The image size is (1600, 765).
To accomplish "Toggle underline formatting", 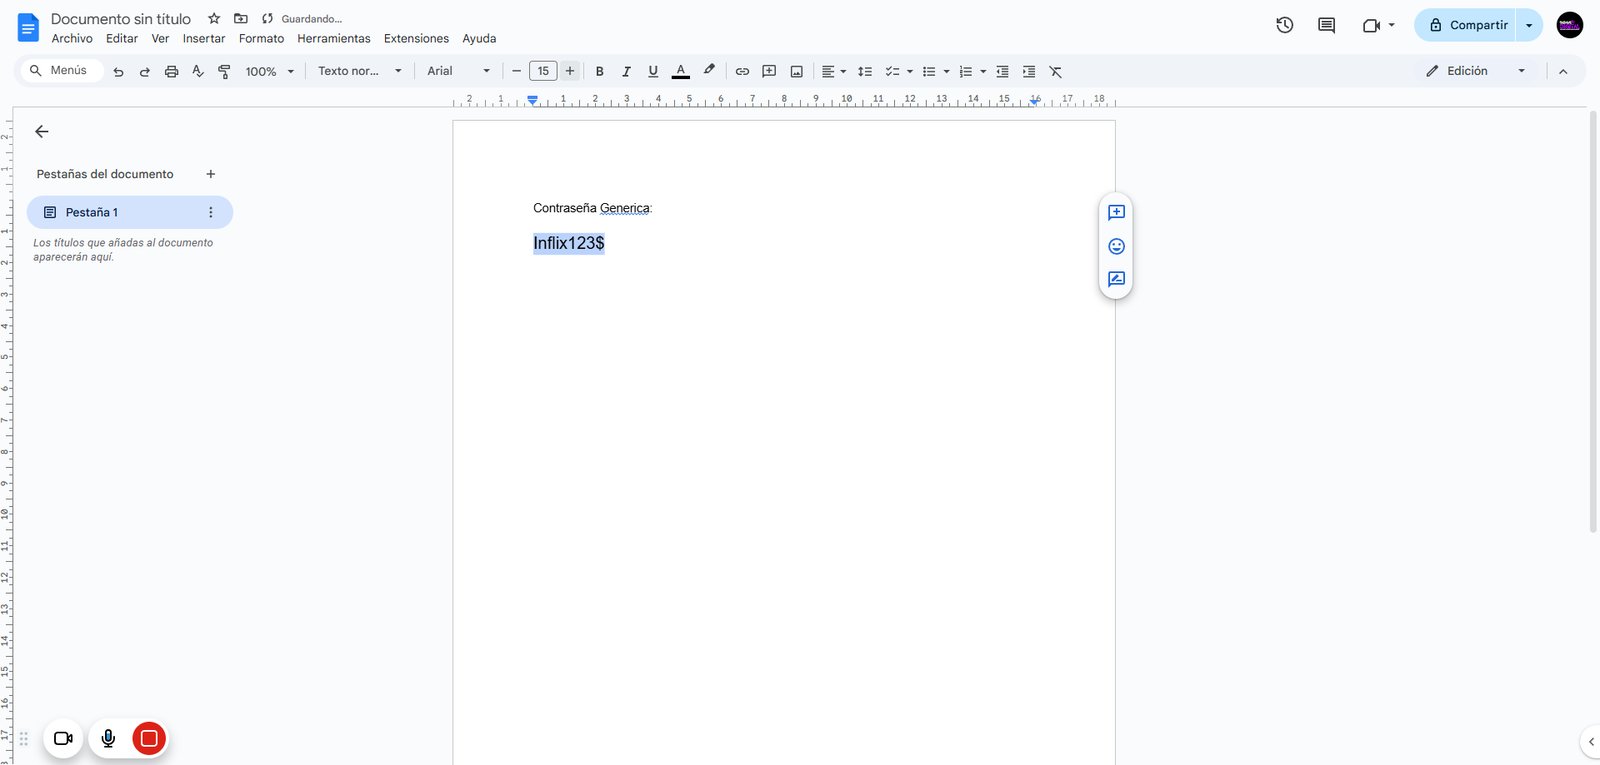I will point(653,71).
